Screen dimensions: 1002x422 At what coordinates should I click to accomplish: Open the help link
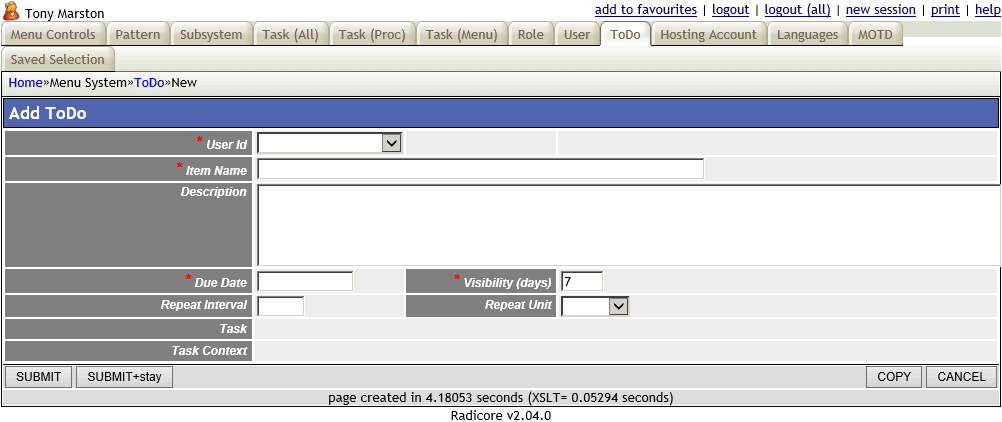pyautogui.click(x=986, y=10)
